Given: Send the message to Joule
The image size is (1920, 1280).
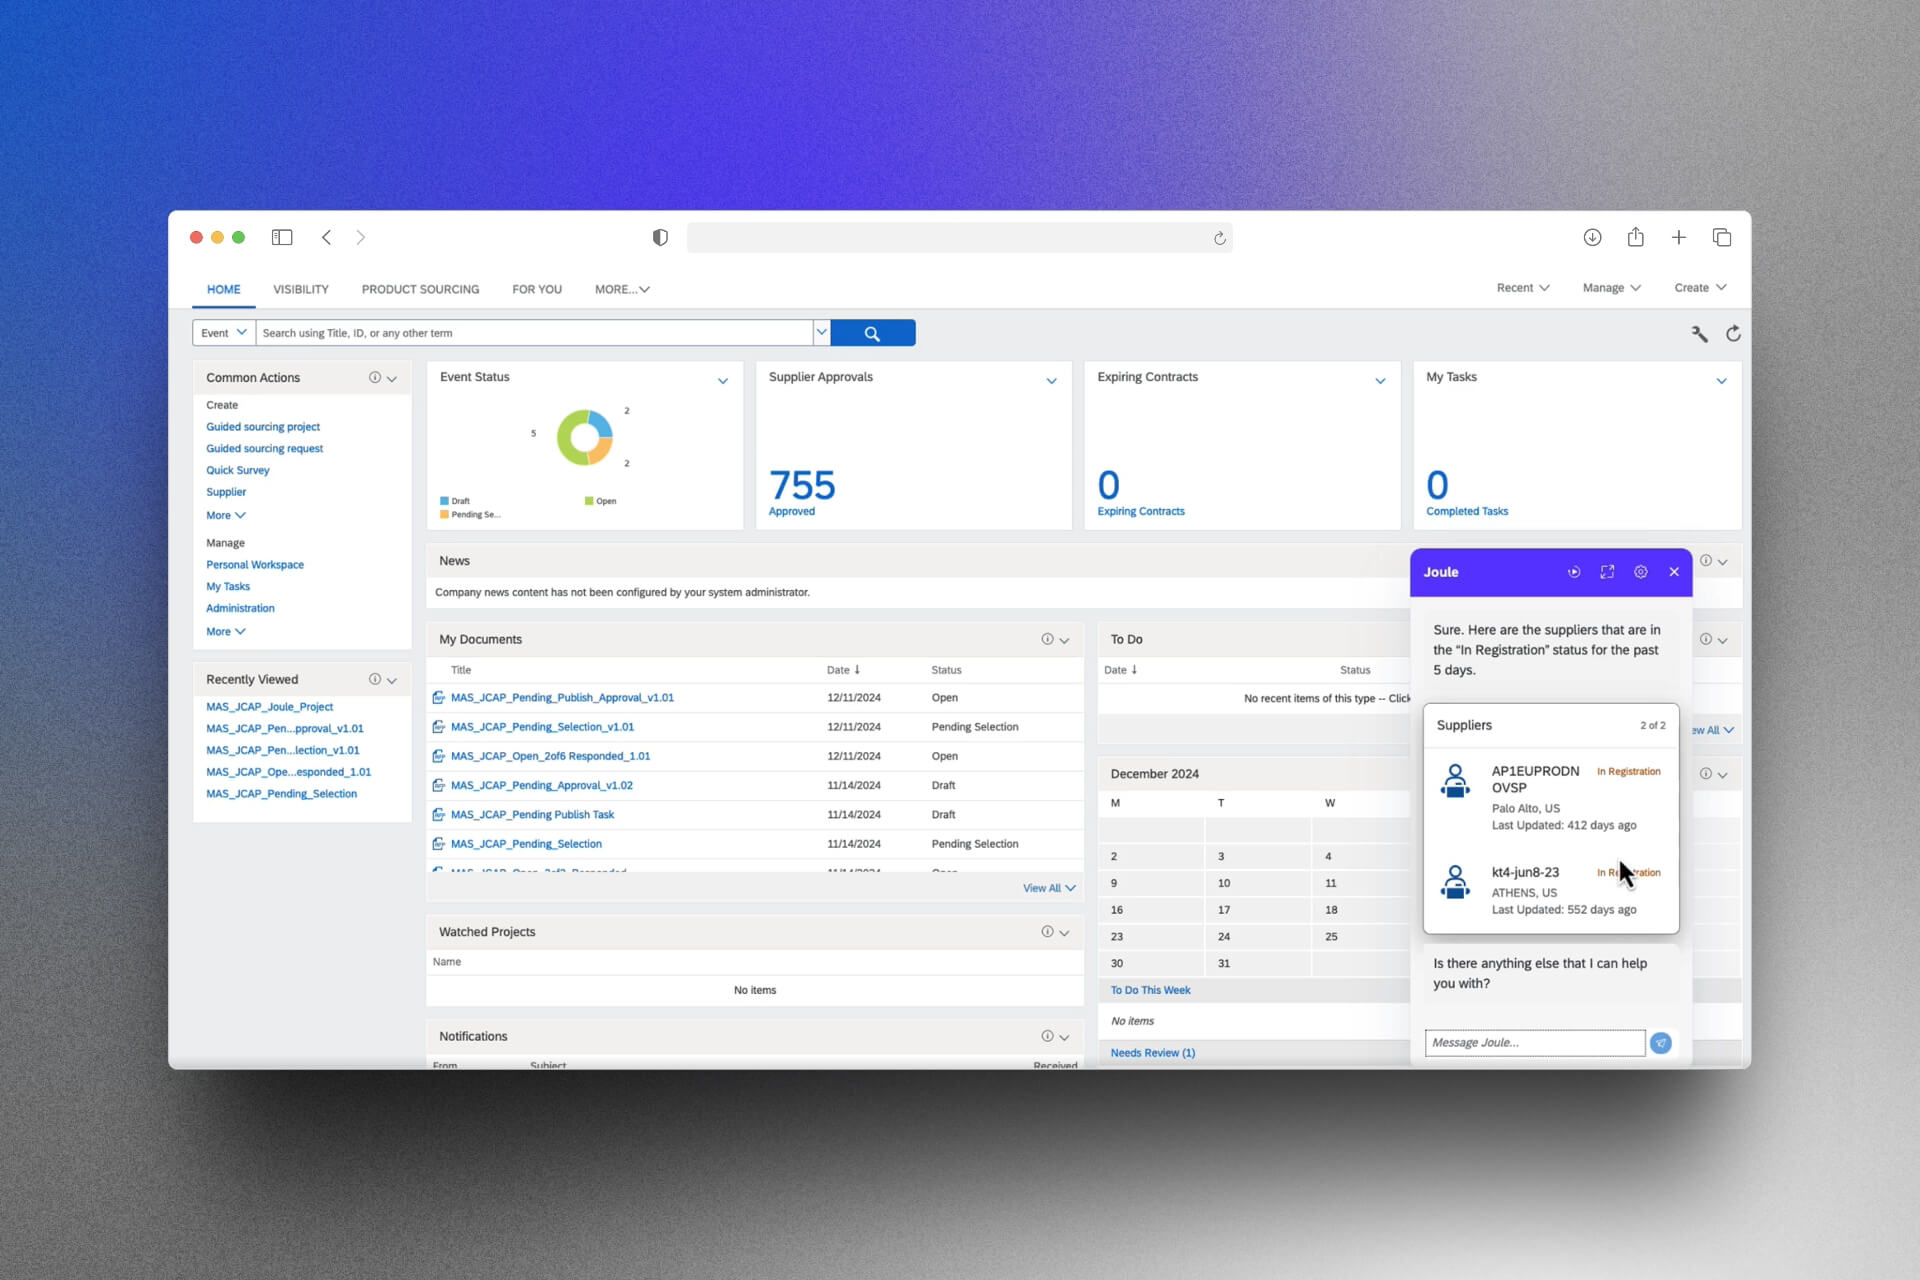Looking at the screenshot, I should (1660, 1043).
